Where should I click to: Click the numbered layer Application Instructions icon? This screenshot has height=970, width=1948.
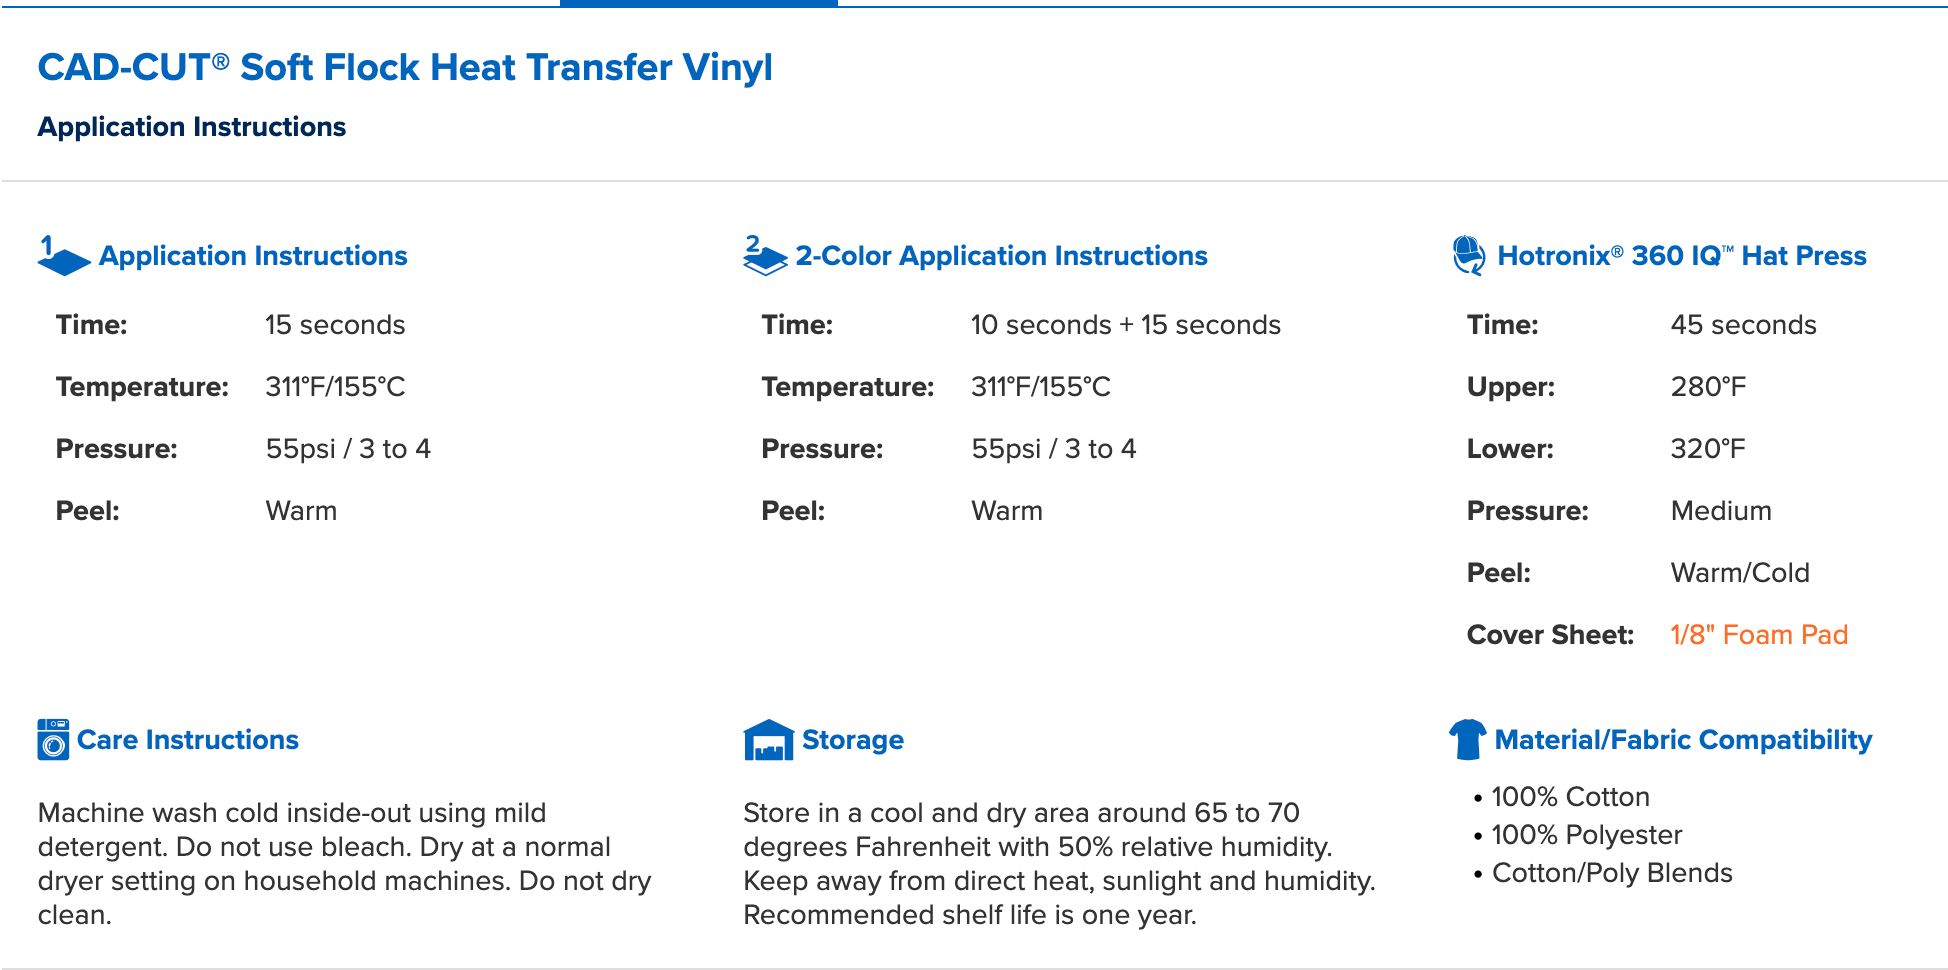point(63,256)
